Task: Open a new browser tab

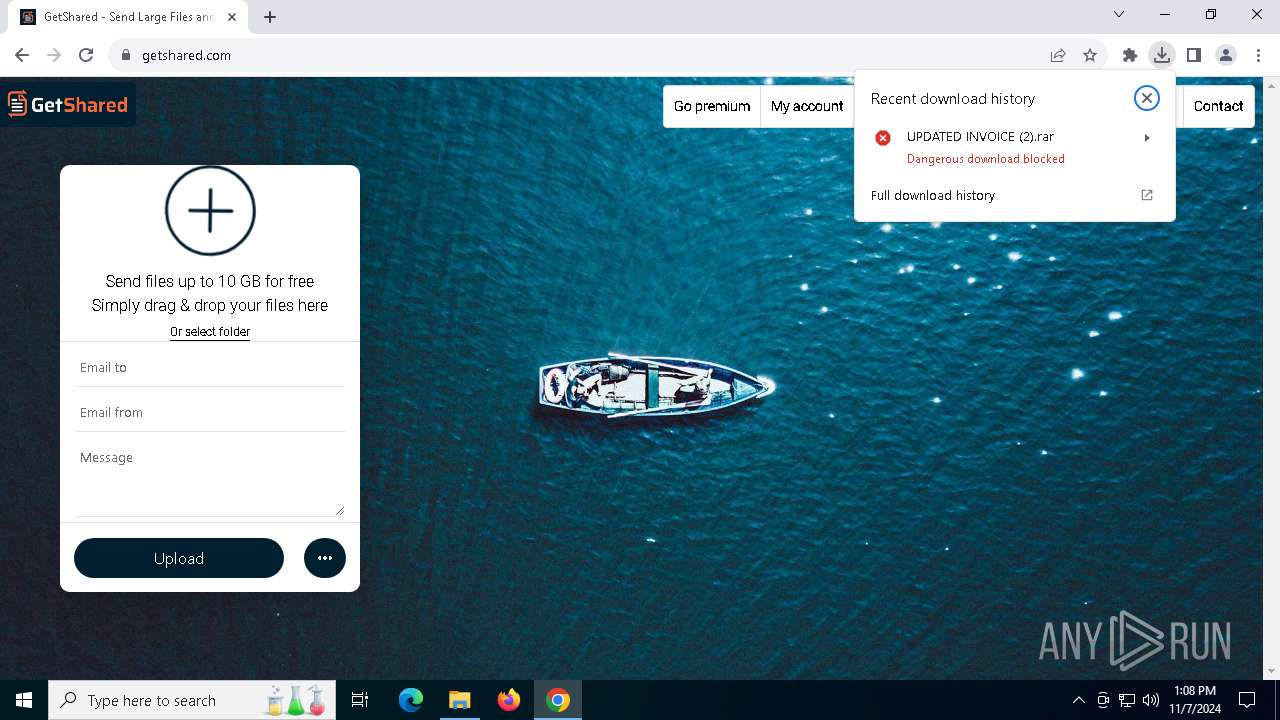Action: tap(270, 17)
